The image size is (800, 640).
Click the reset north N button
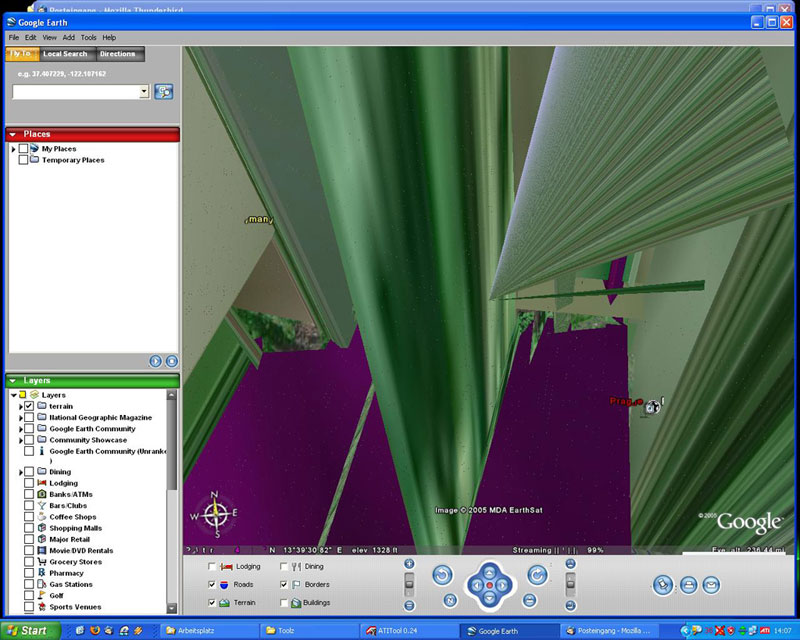450,600
